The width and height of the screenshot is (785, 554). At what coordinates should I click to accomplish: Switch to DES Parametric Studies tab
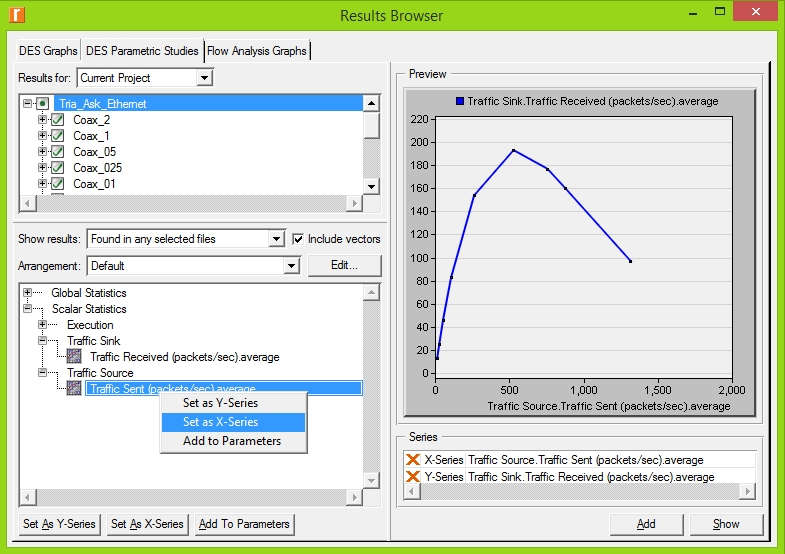(142, 51)
